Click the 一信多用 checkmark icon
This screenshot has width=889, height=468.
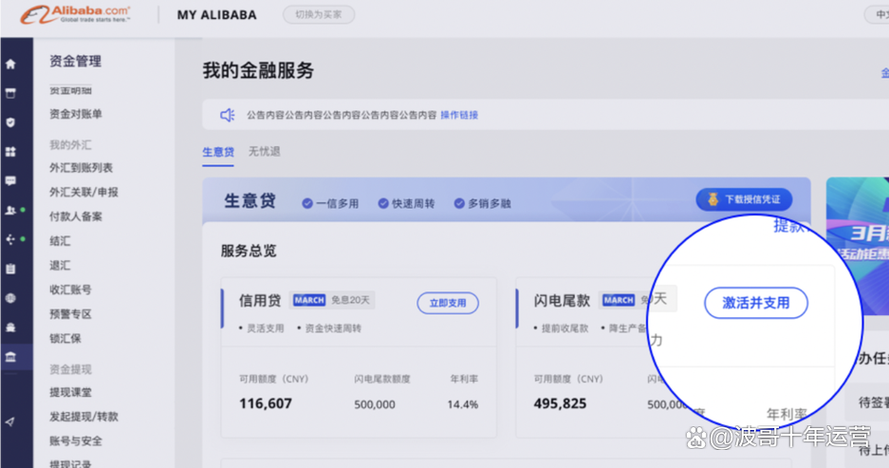pos(307,204)
